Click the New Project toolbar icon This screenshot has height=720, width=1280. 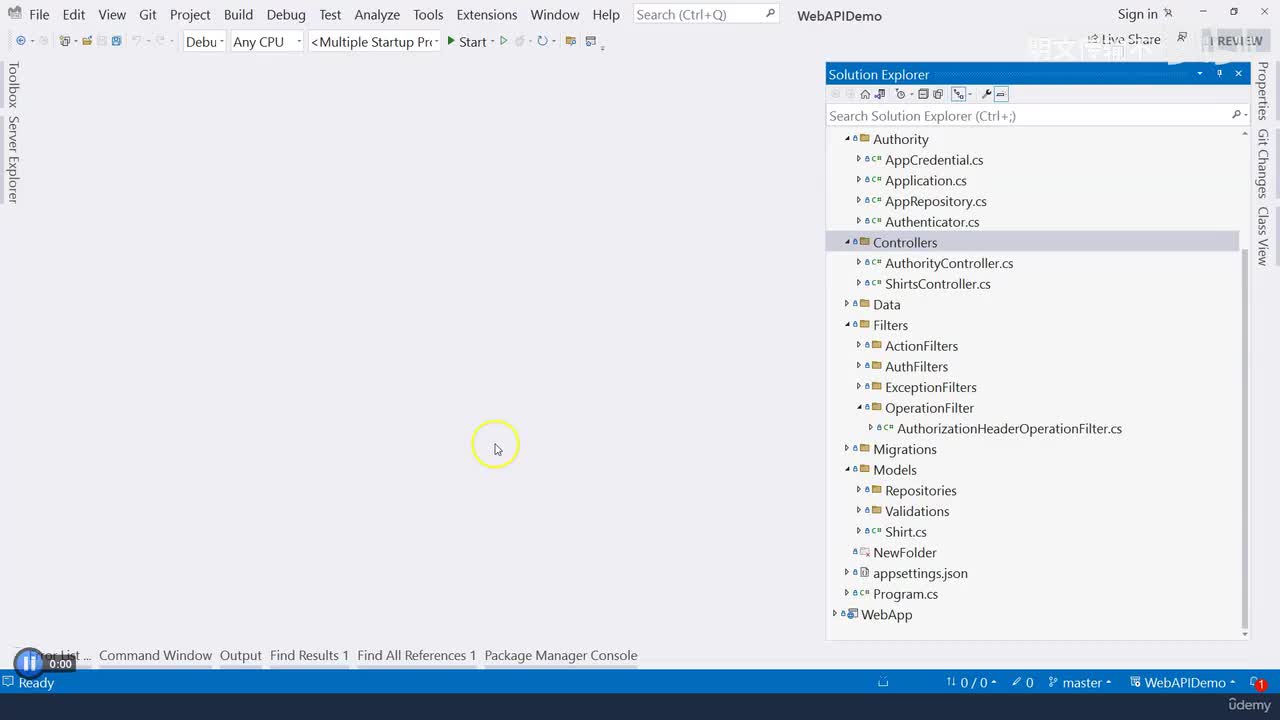(64, 41)
